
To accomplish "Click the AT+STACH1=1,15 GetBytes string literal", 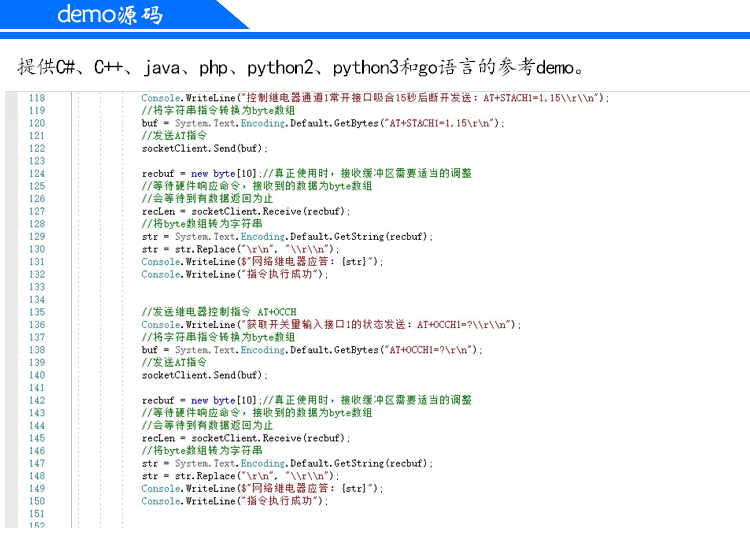I will tap(442, 123).
